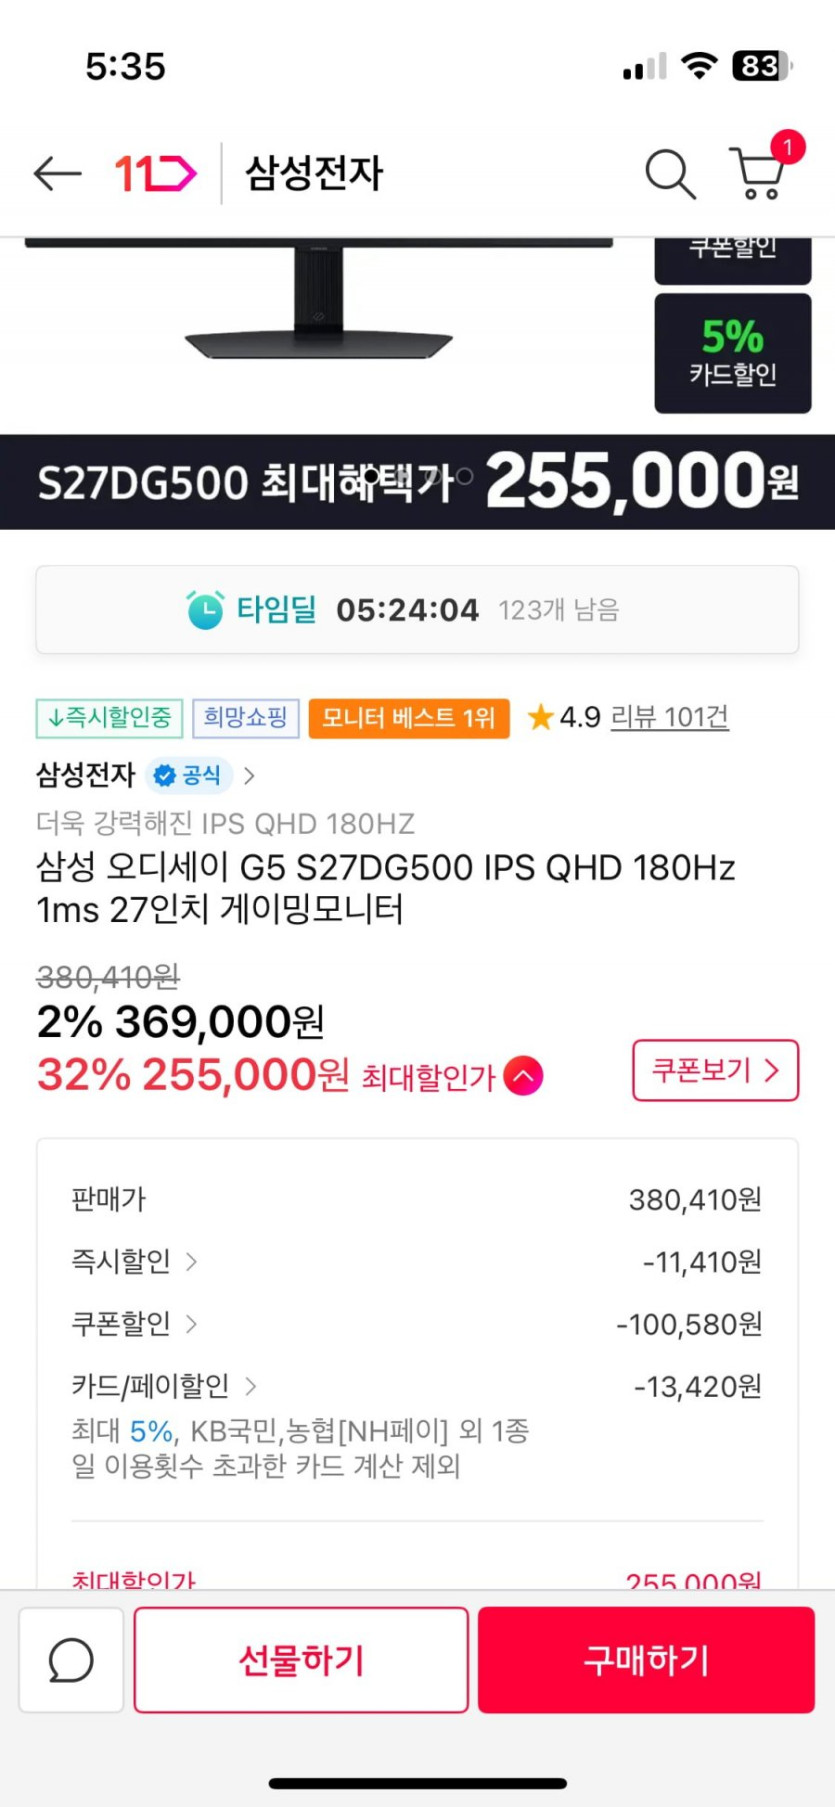Tap the Time Deal alarm clock icon

(x=205, y=610)
